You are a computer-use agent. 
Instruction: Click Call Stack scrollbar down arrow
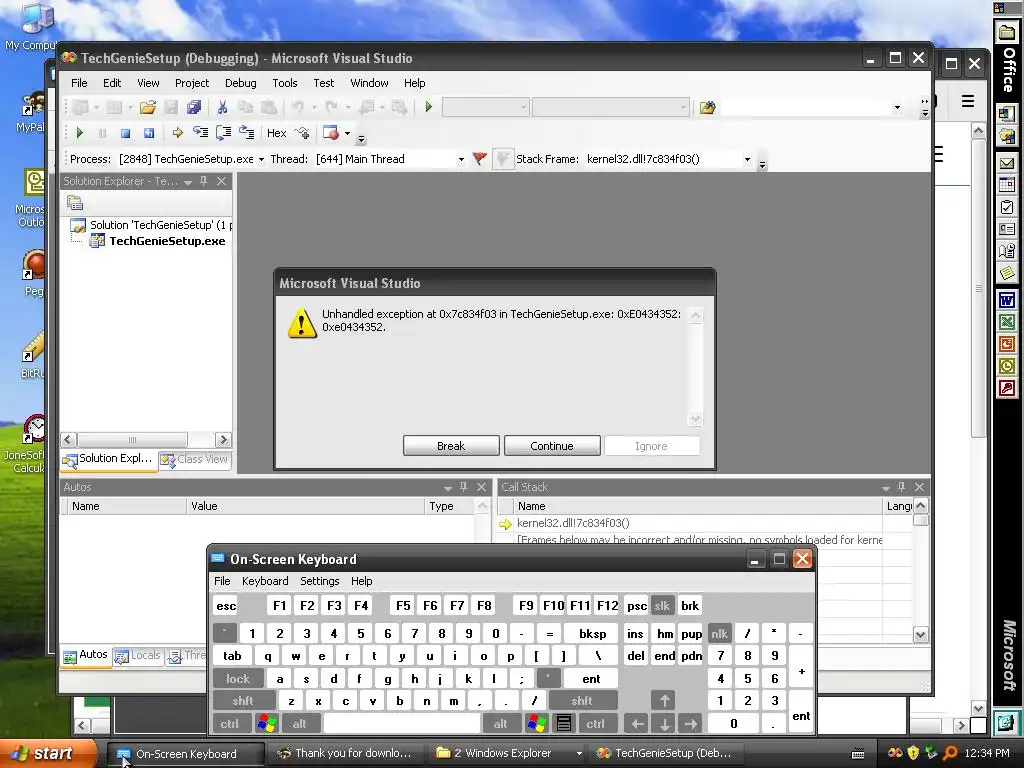[920, 634]
